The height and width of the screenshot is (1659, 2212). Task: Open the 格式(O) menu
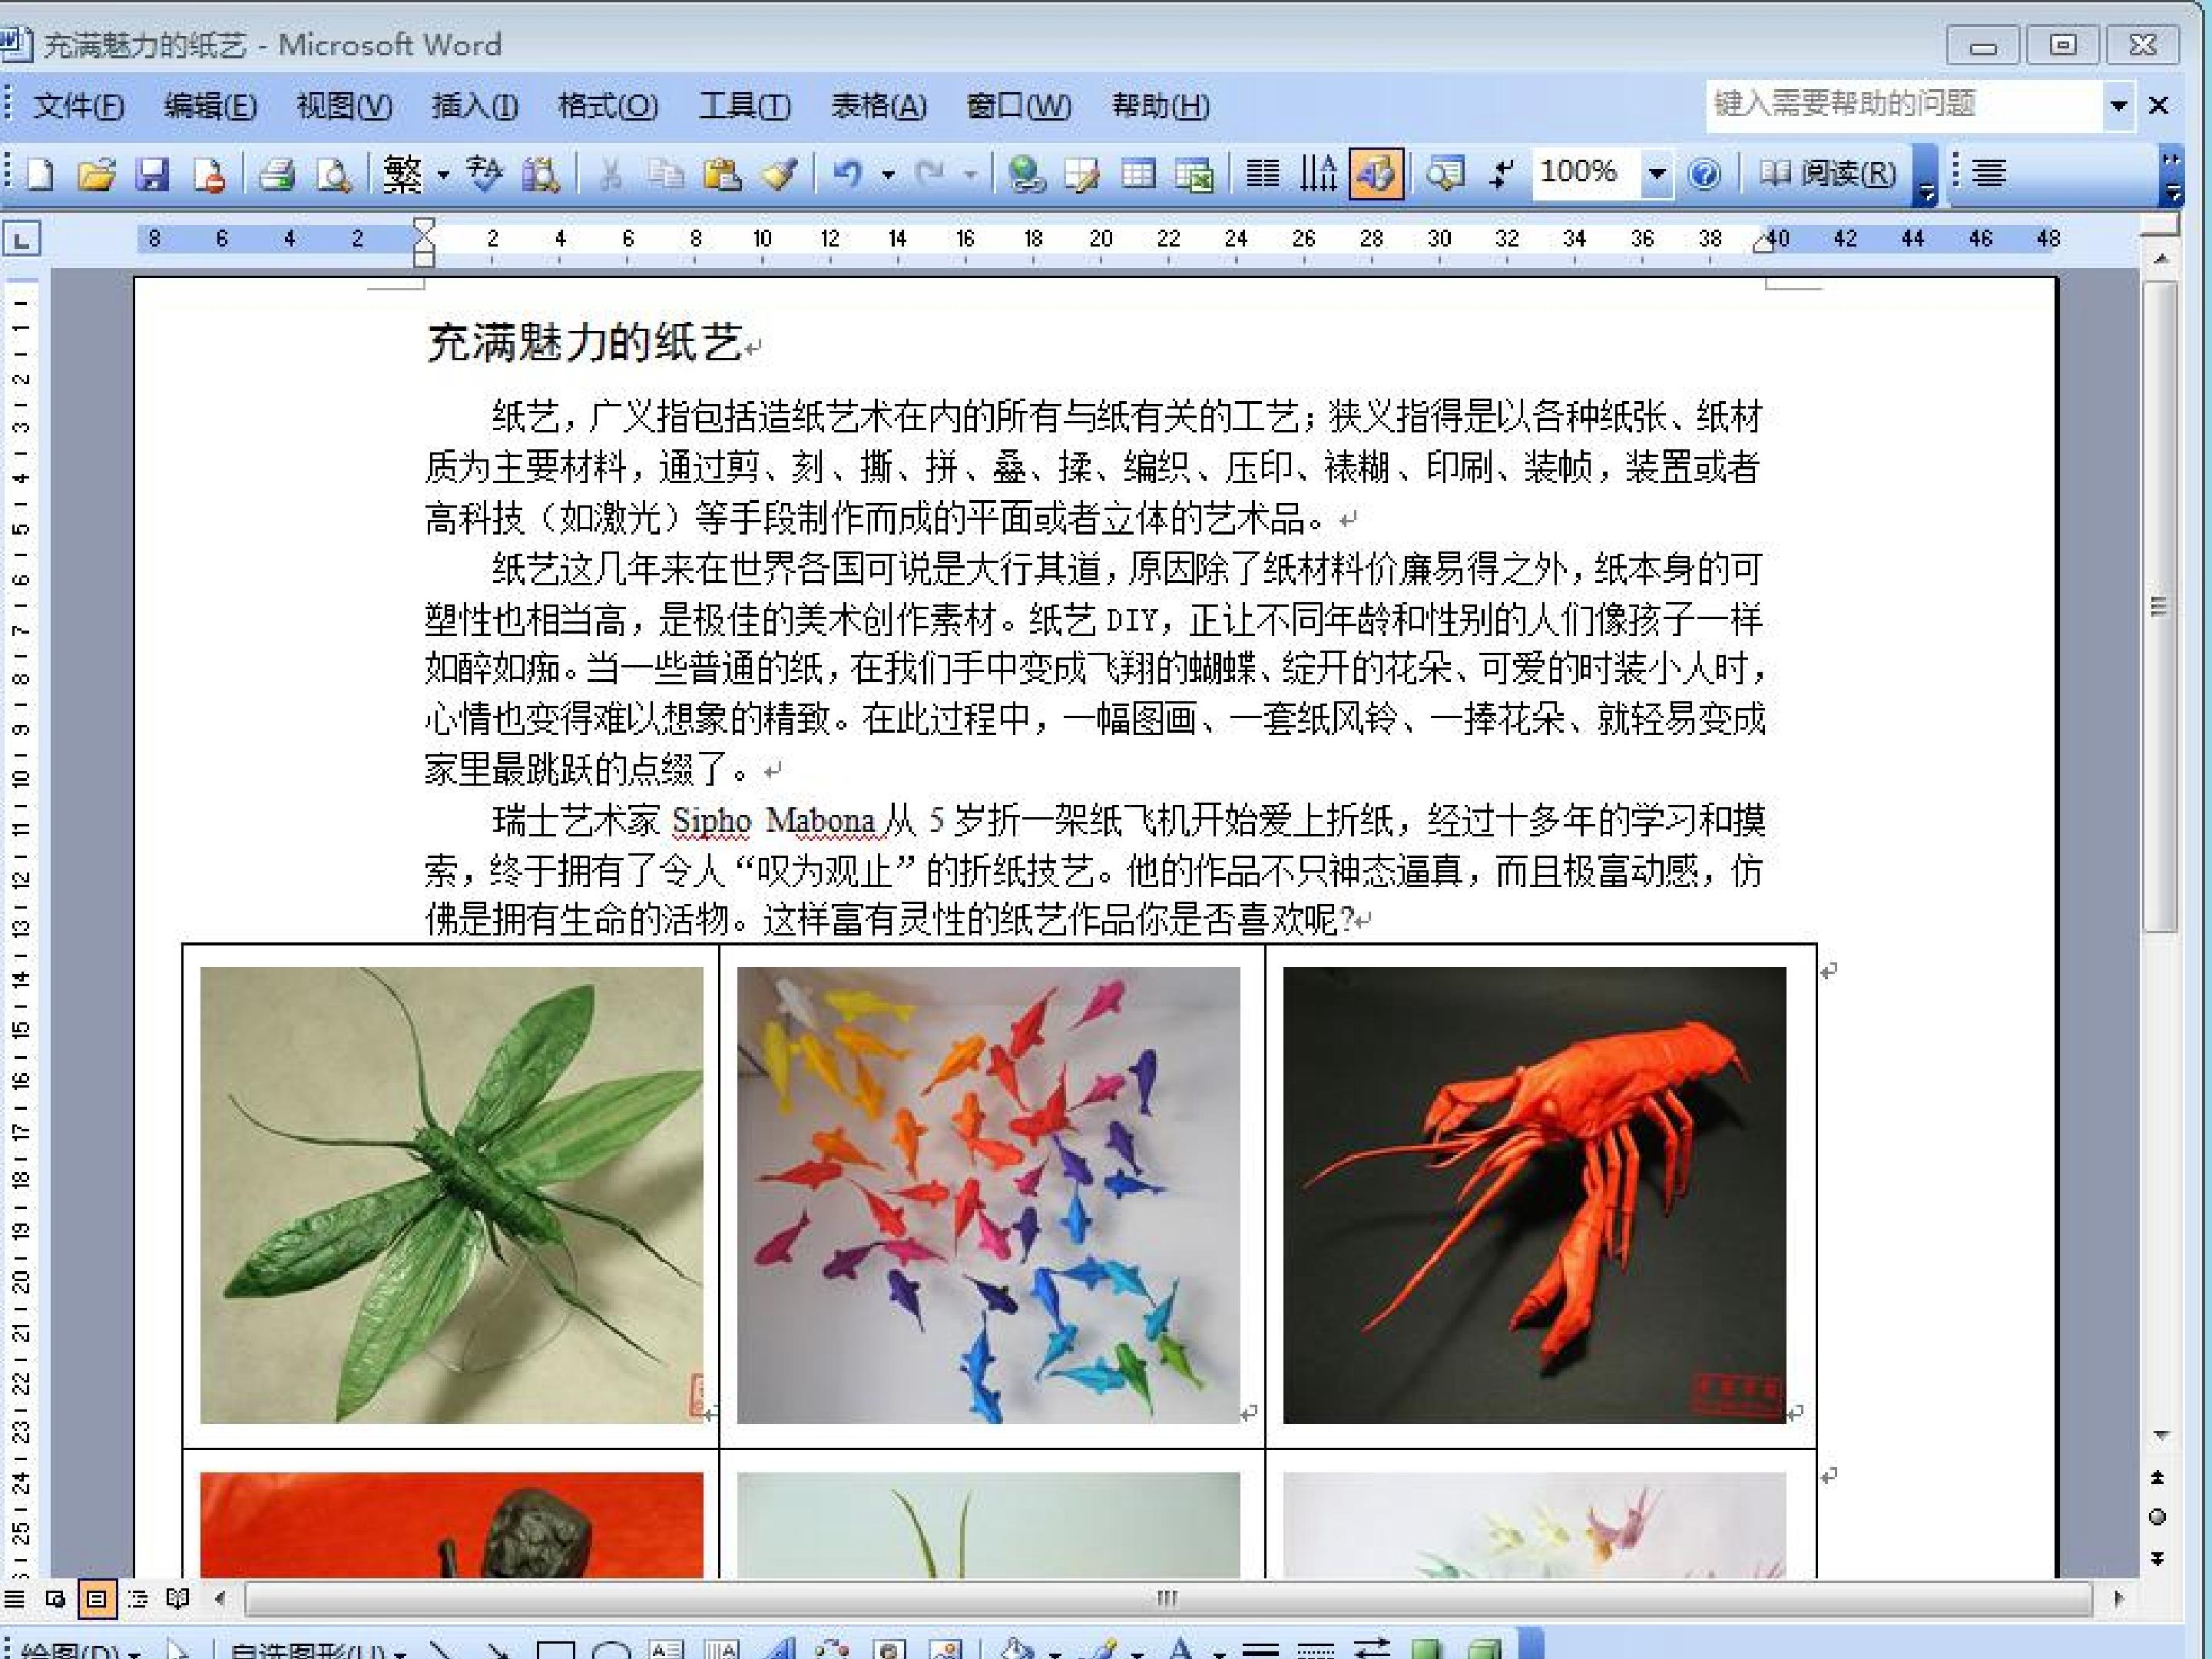pyautogui.click(x=608, y=105)
